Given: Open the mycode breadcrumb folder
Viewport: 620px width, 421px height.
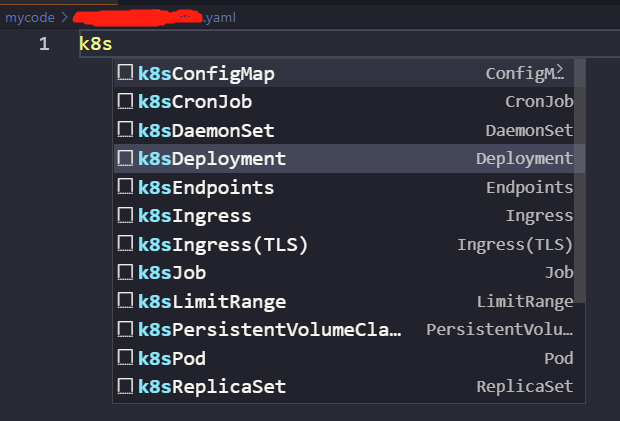Looking at the screenshot, I should (30, 18).
